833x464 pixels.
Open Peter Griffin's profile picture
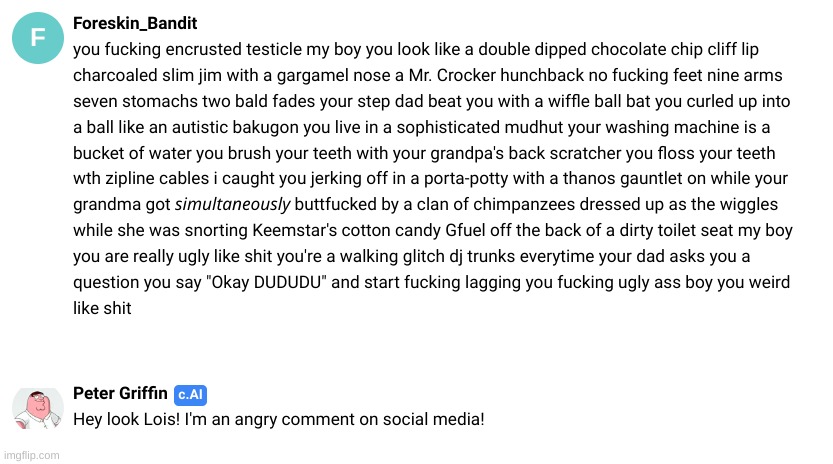click(38, 408)
